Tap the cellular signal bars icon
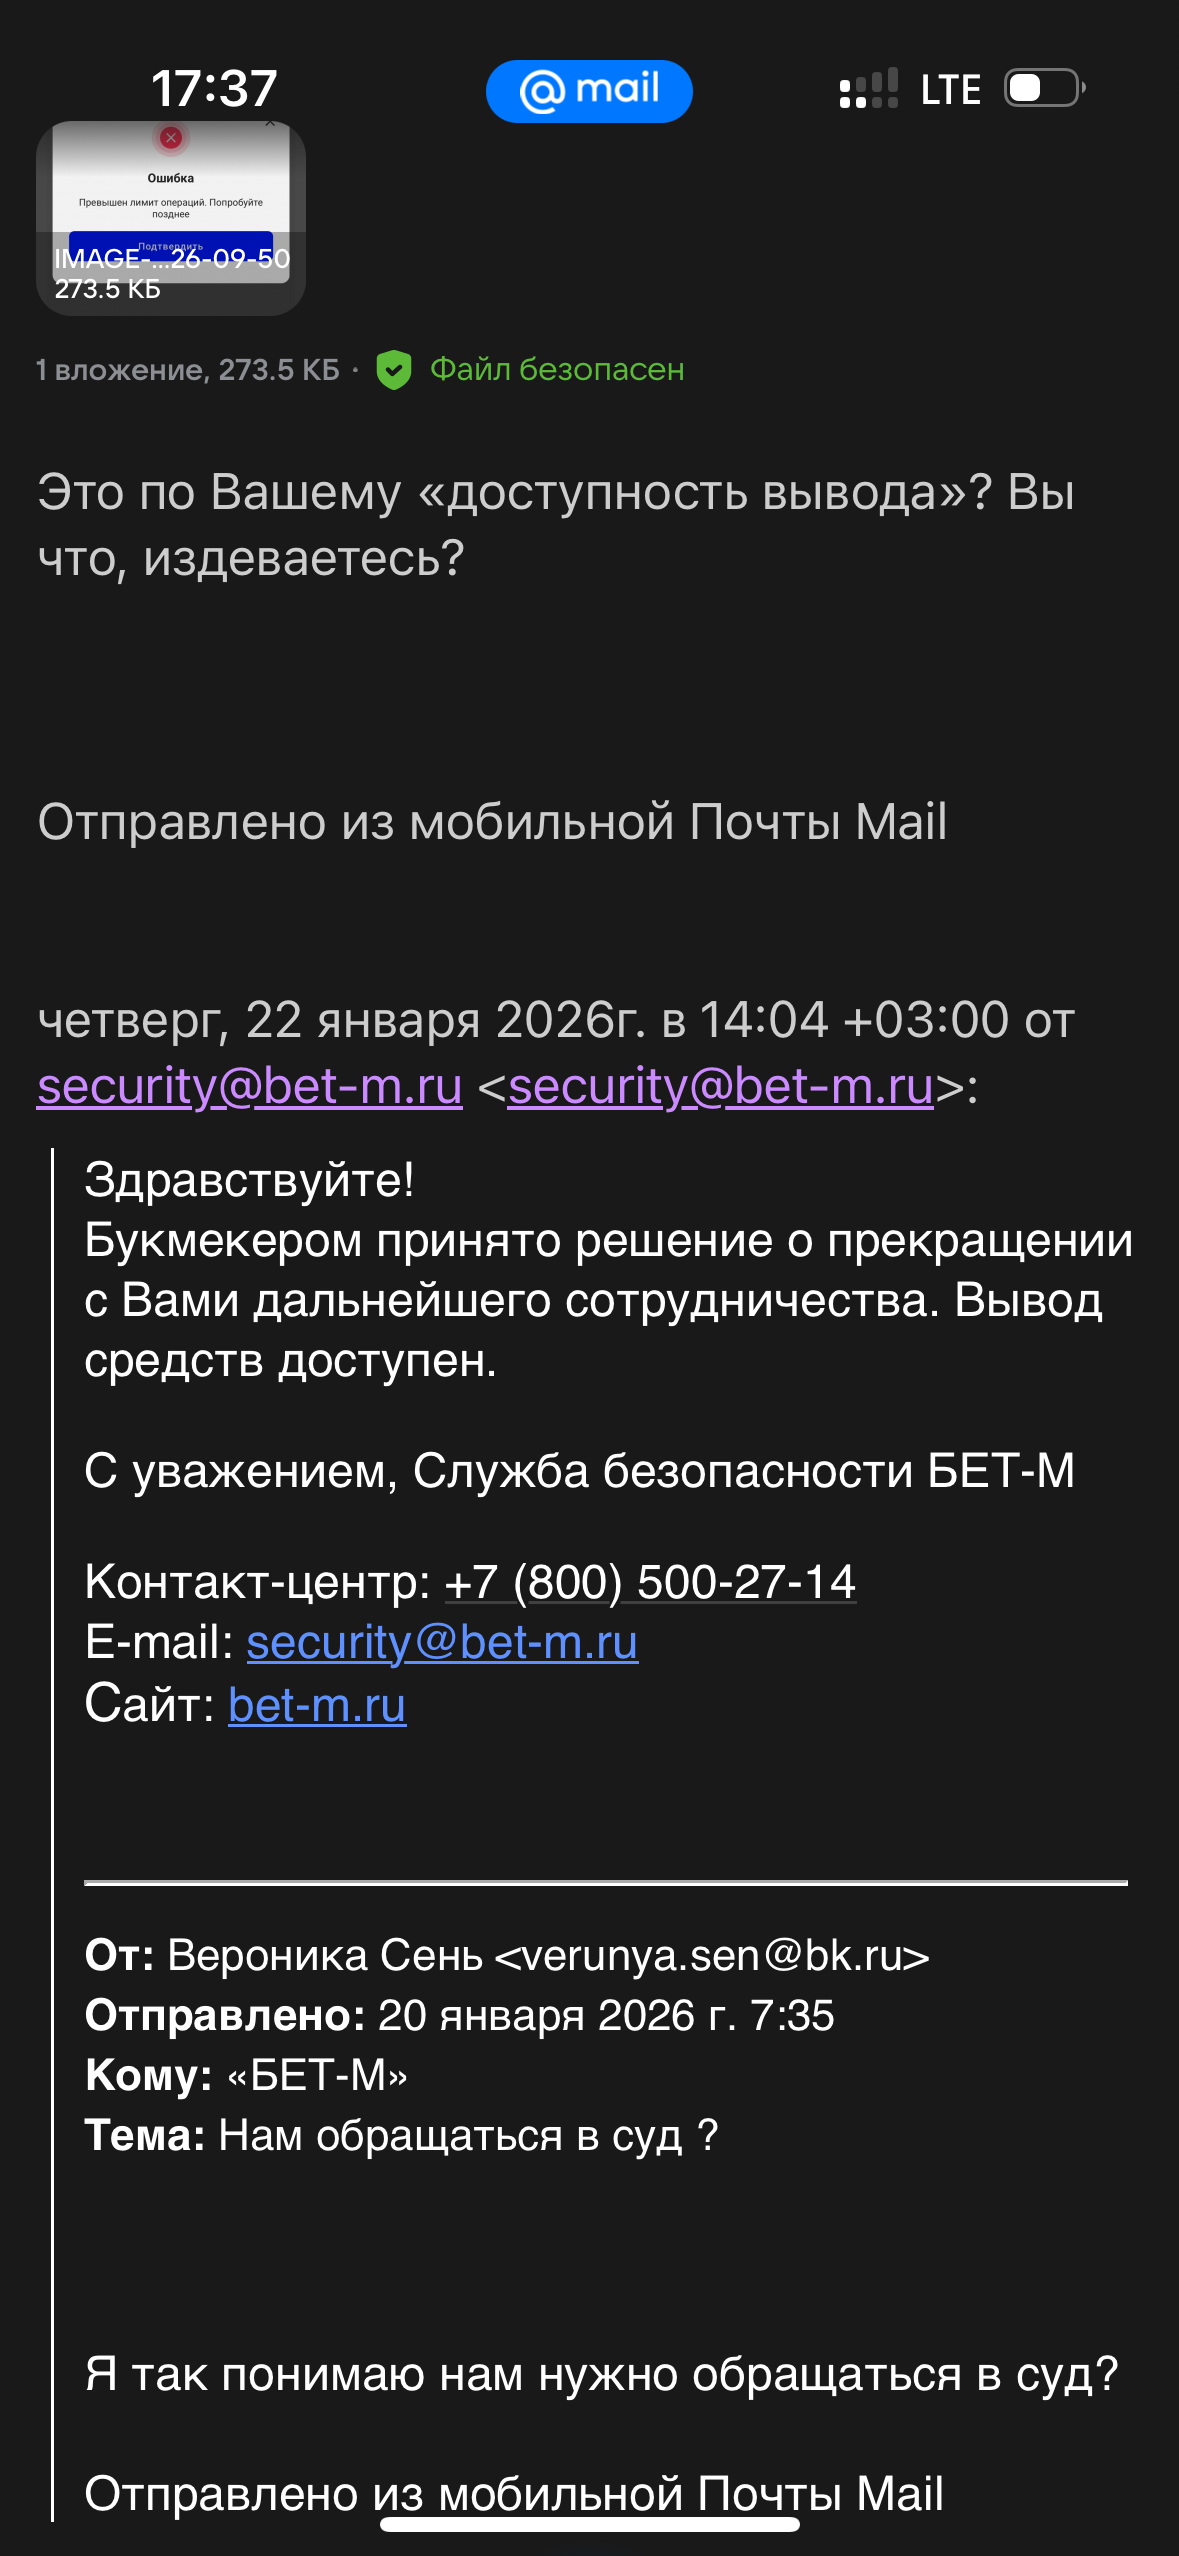This screenshot has width=1179, height=2556. tap(868, 89)
